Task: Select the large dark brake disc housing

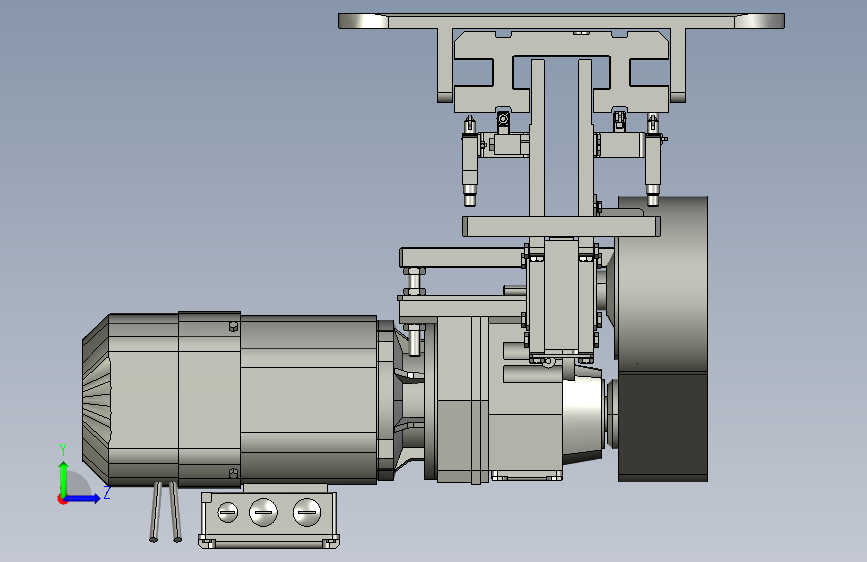Action: point(662,339)
